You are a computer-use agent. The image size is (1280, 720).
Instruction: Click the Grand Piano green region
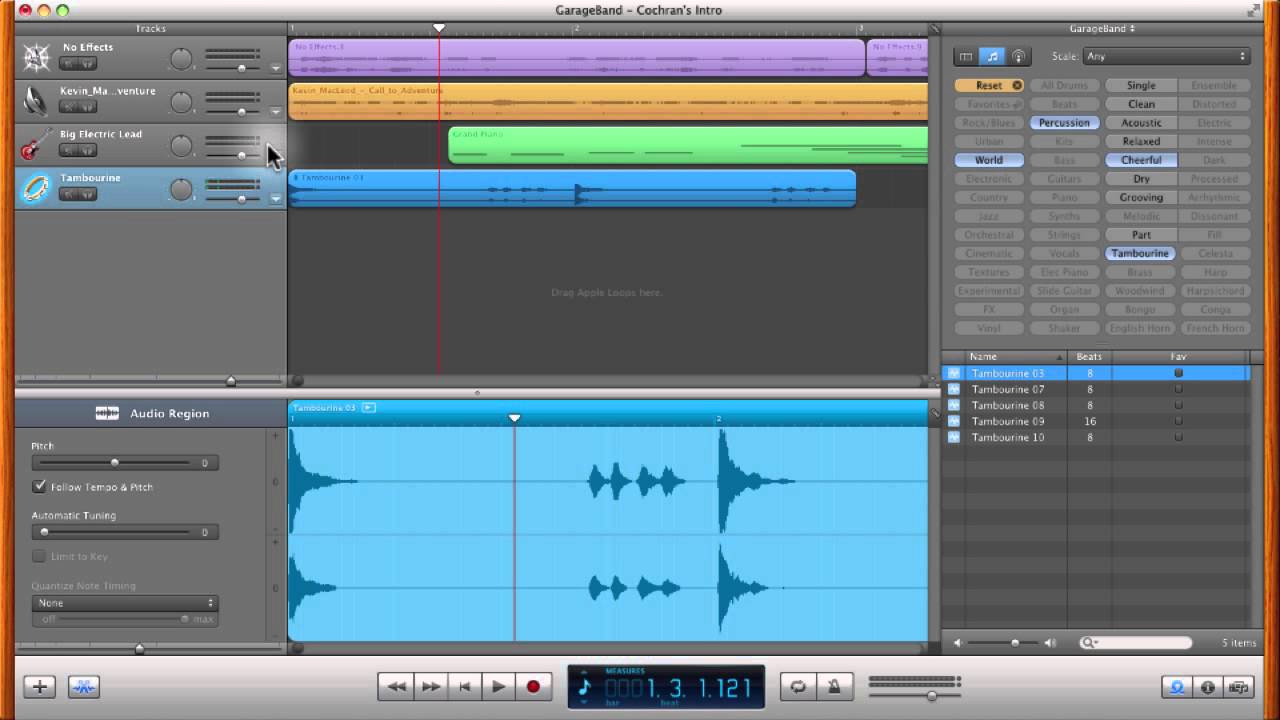[x=688, y=145]
